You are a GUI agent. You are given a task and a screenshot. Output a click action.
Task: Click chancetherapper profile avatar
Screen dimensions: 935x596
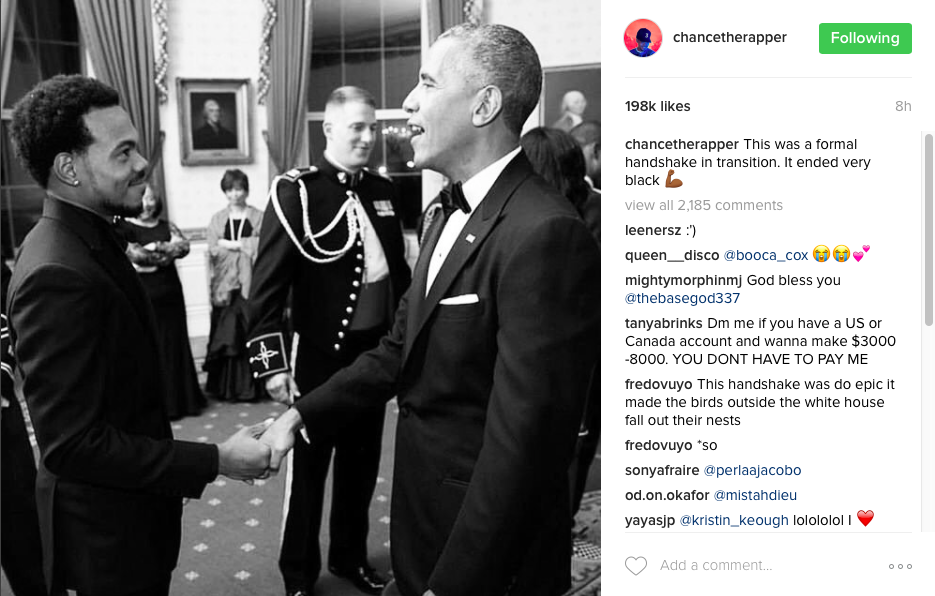[643, 38]
